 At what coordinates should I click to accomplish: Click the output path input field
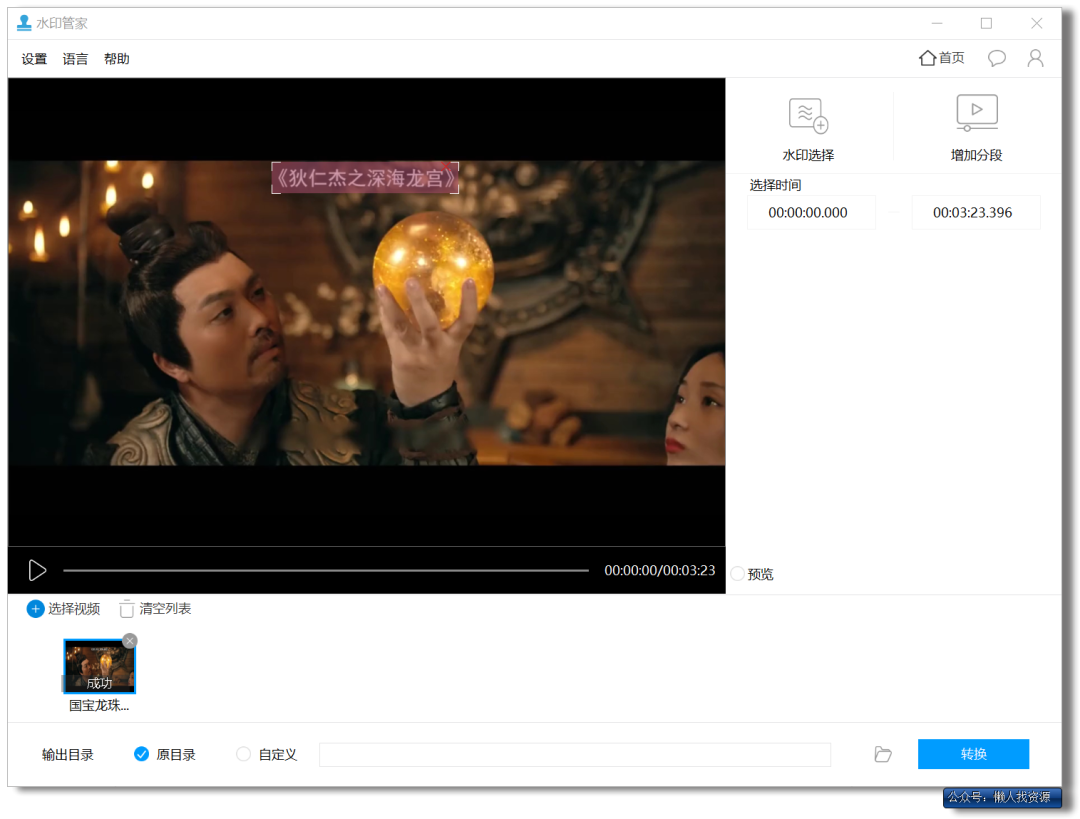coord(574,754)
